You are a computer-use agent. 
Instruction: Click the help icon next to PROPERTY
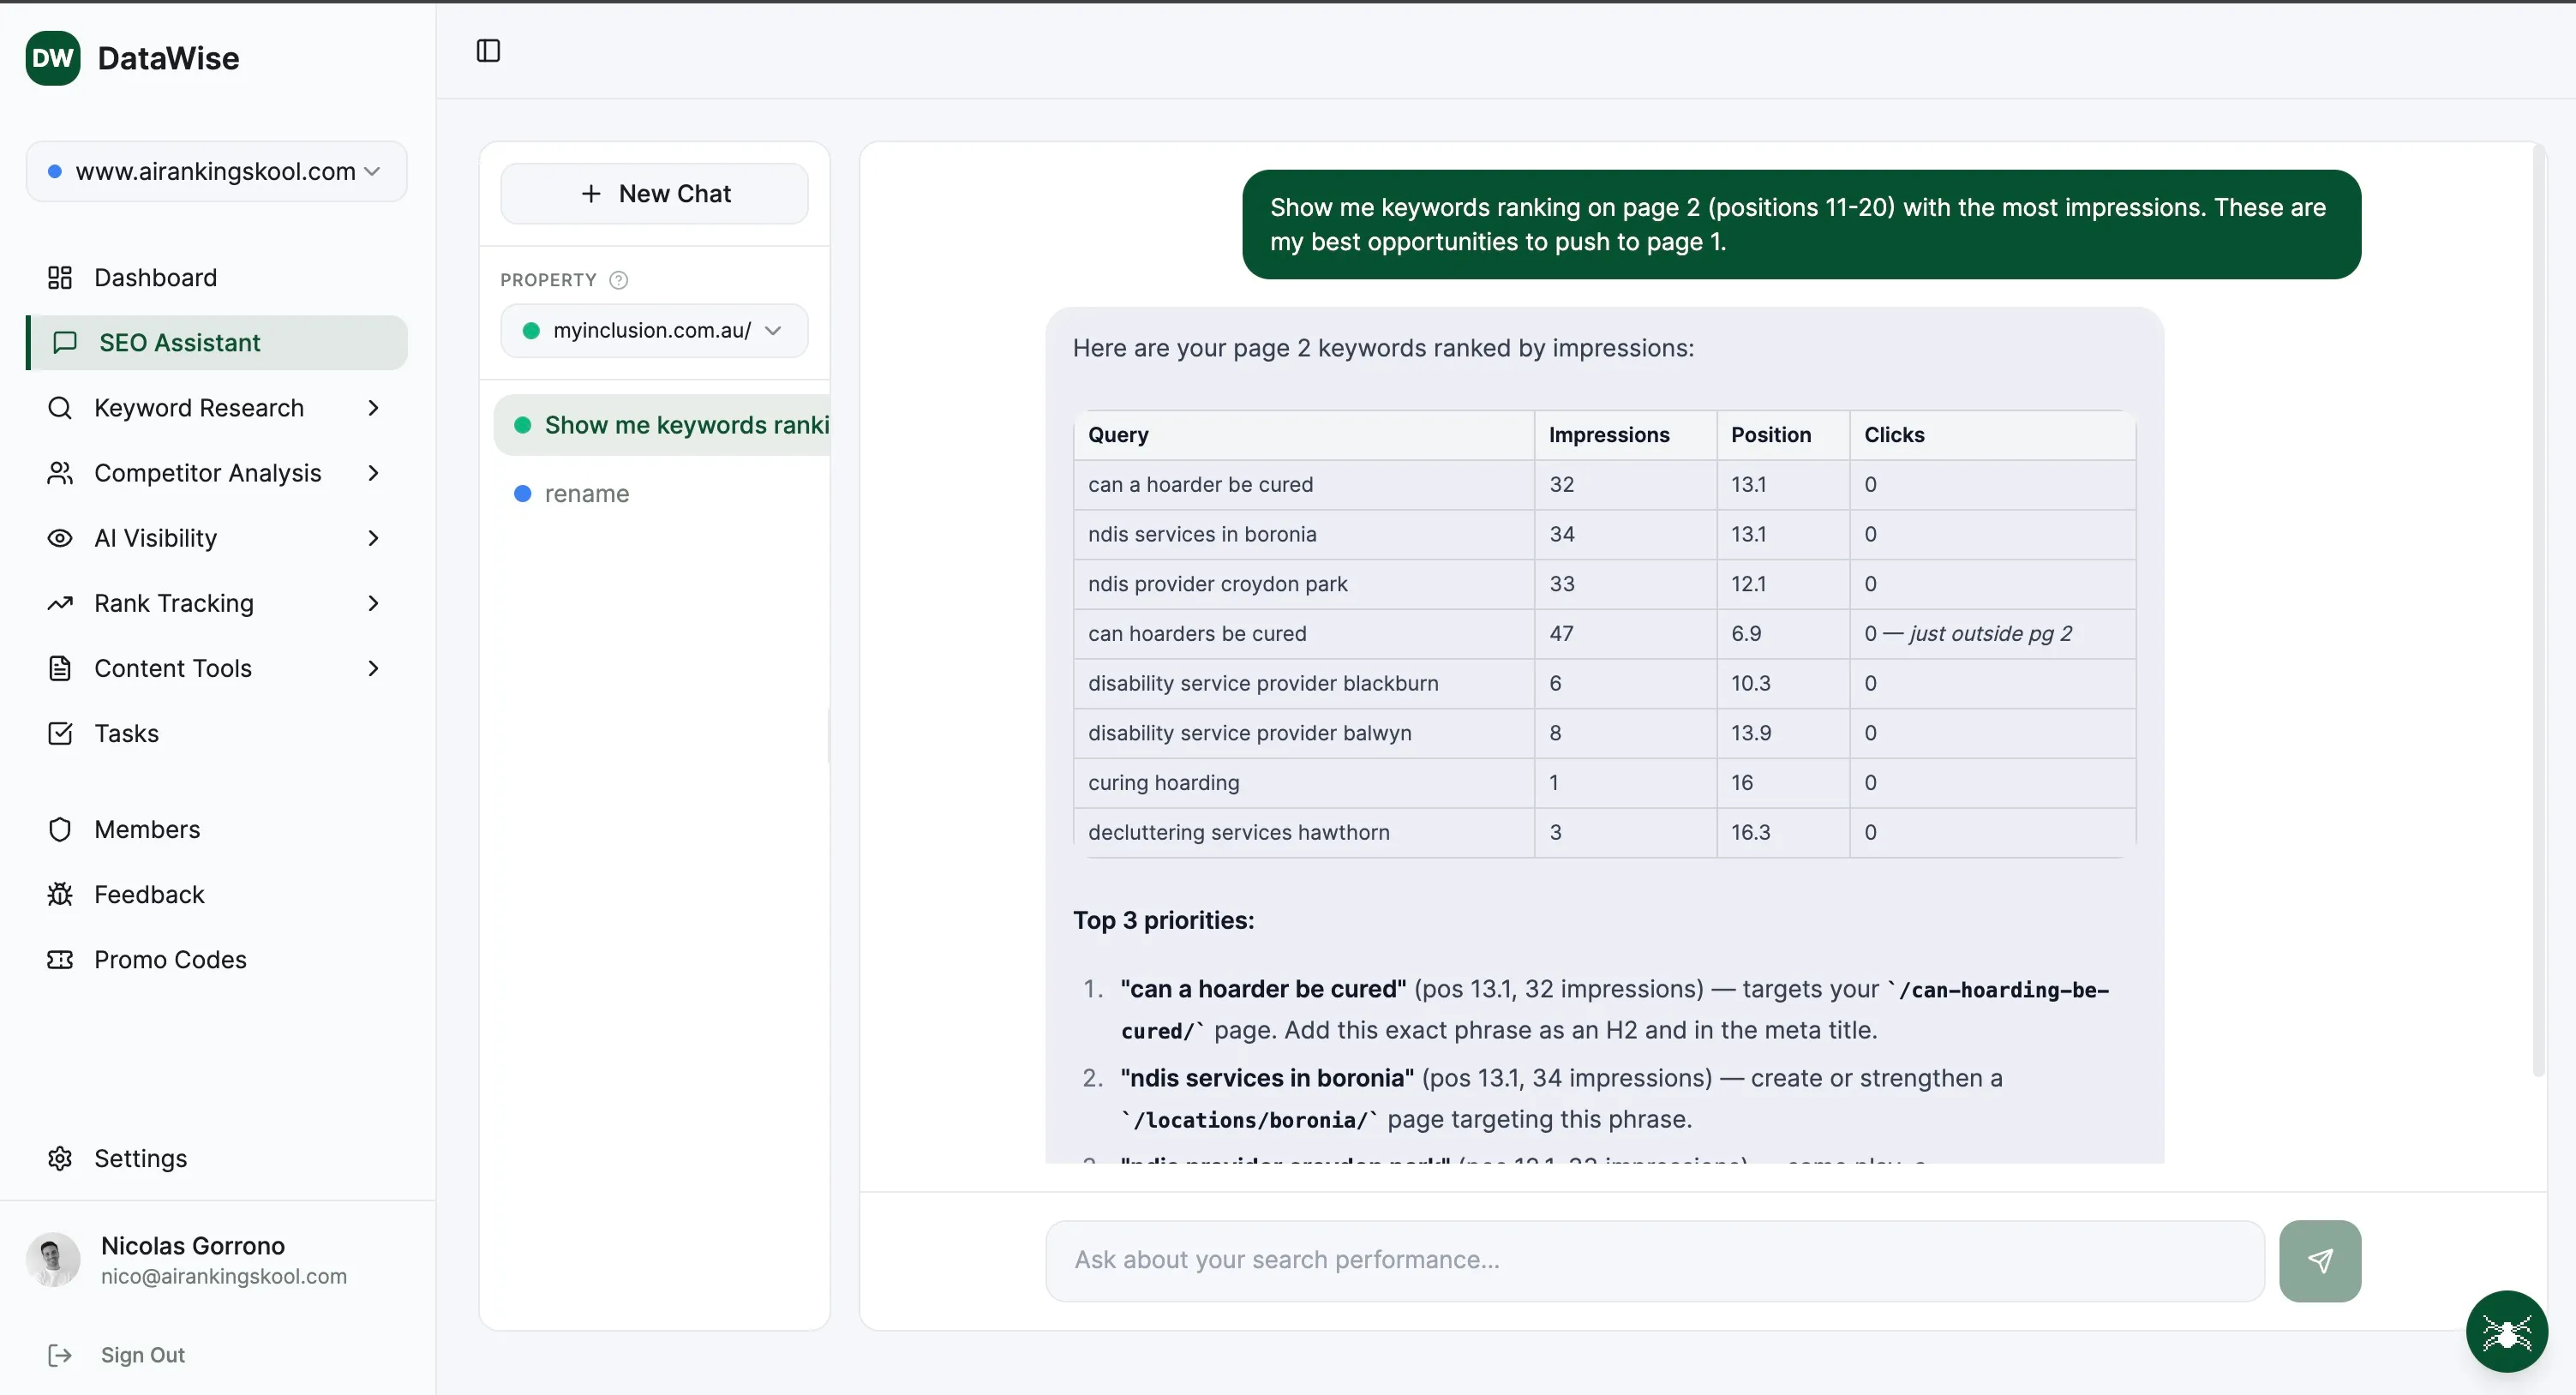point(618,280)
